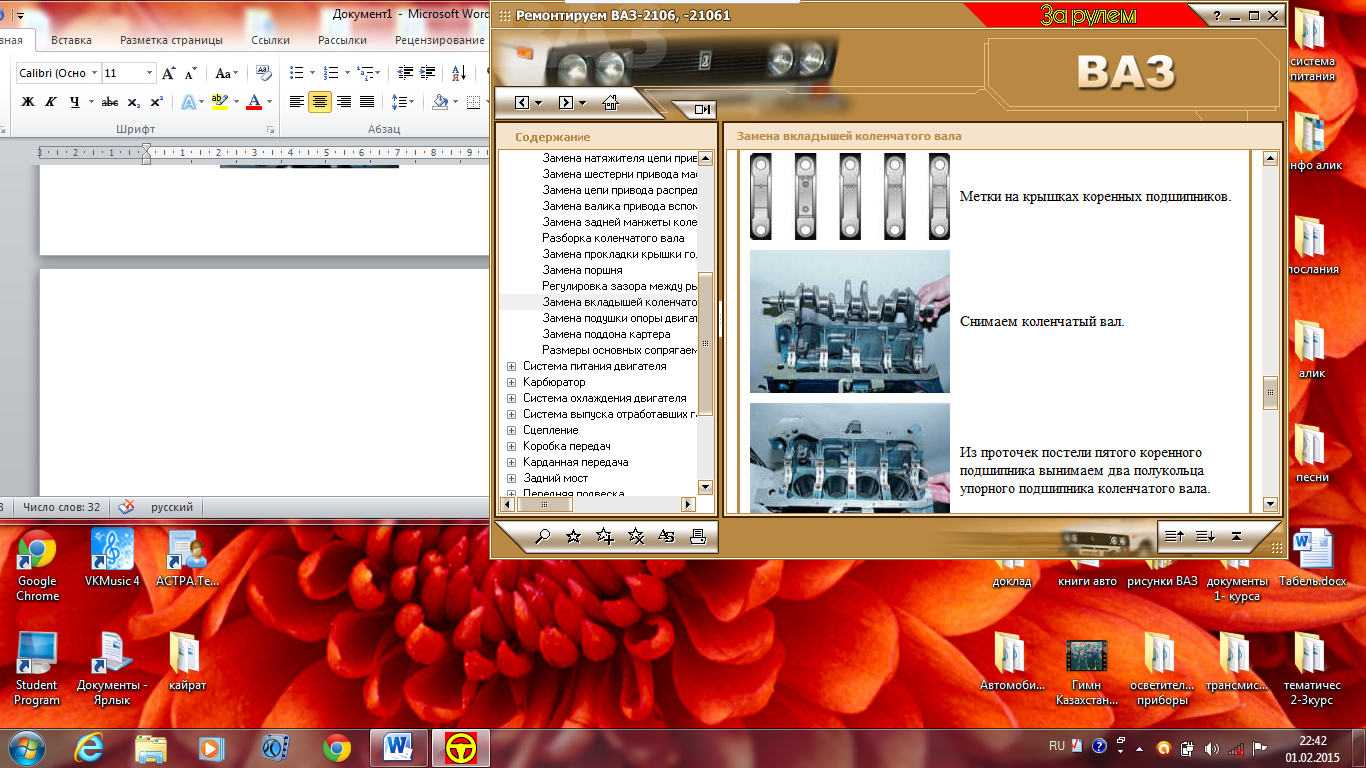1366x768 pixels.
Task: Open the Содержание panel header
Action: coord(553,137)
